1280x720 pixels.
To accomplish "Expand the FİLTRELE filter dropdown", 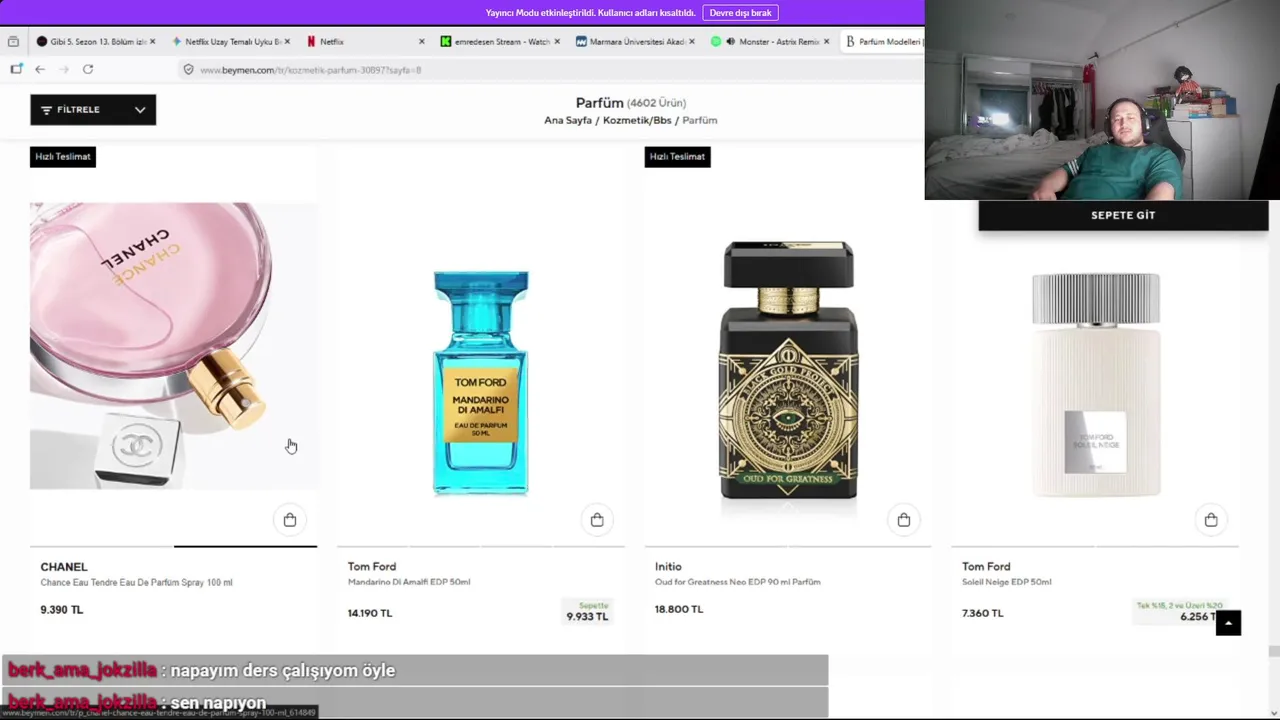I will click(x=93, y=110).
